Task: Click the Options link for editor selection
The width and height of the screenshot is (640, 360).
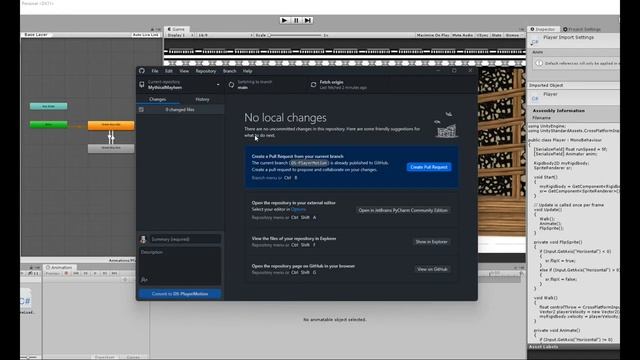Action: [x=298, y=209]
